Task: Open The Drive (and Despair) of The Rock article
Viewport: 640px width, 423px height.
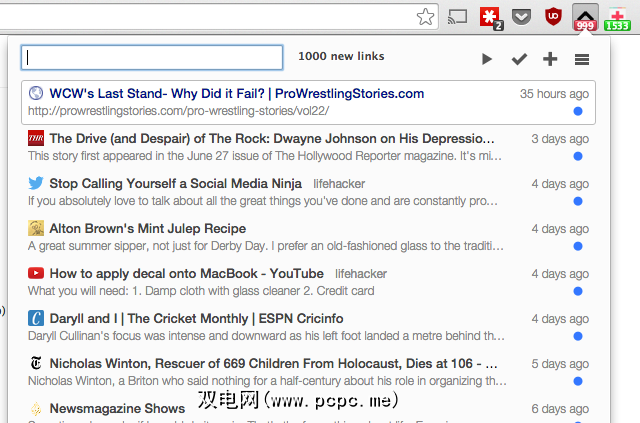Action: [x=272, y=139]
